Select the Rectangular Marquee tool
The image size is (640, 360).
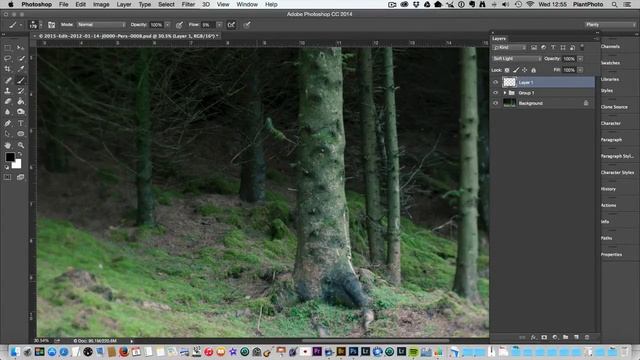tap(8, 48)
